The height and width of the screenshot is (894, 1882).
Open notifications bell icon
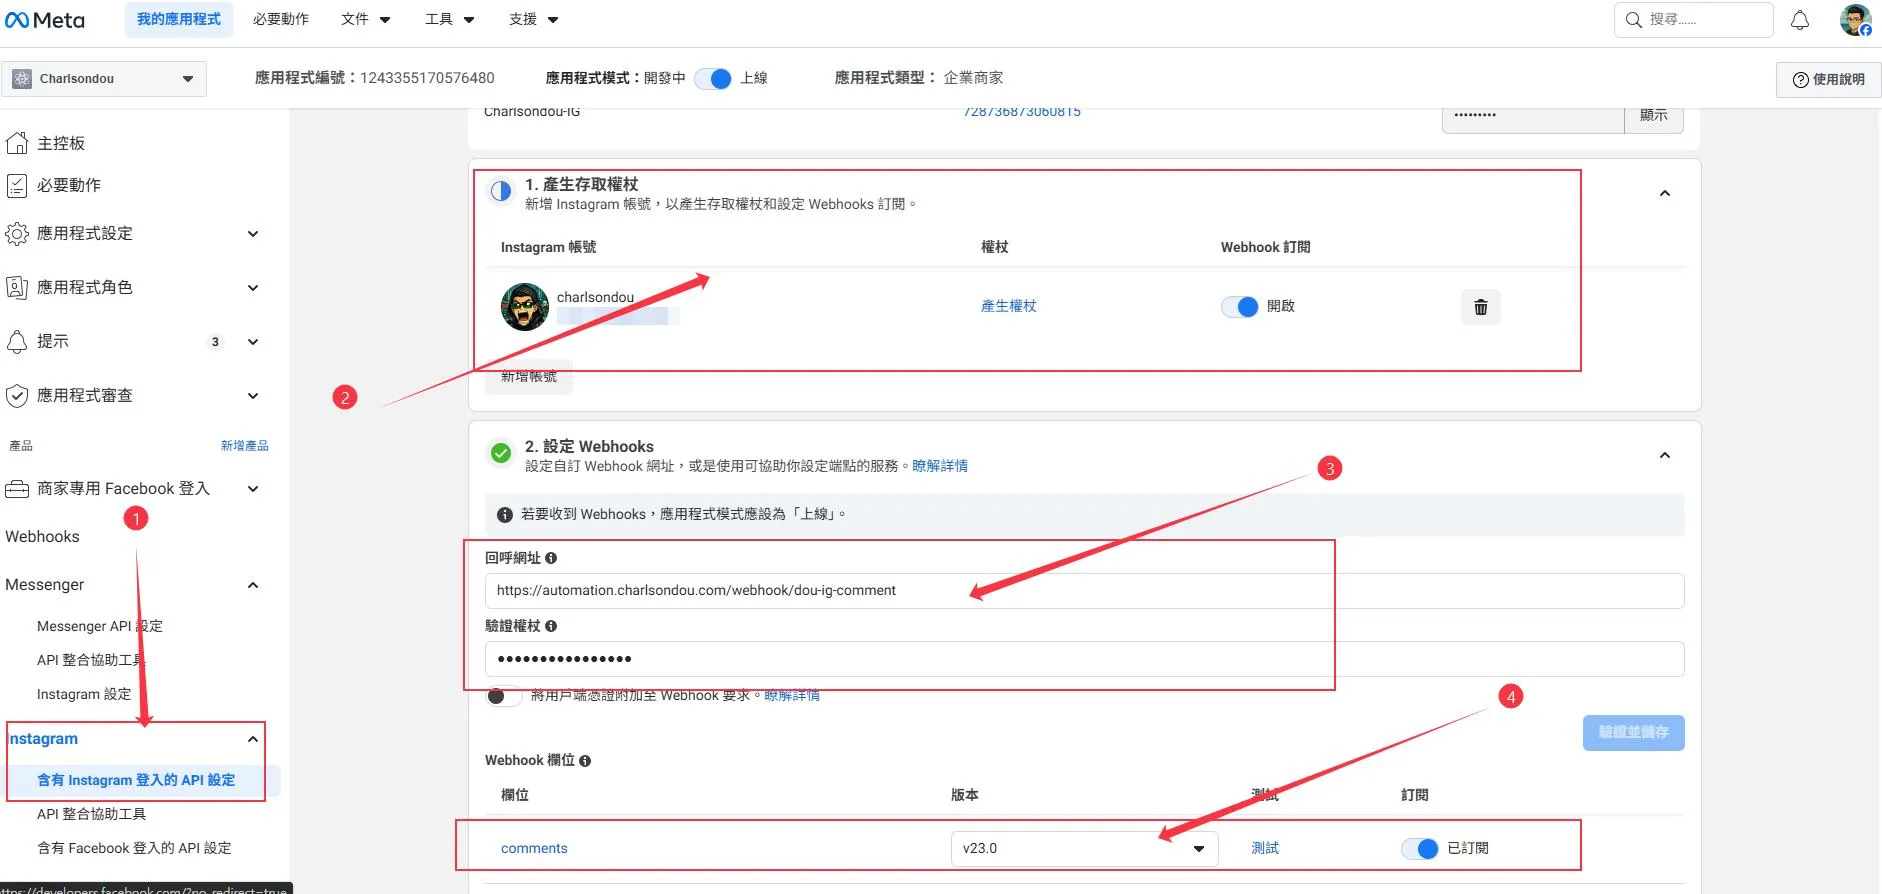click(1800, 20)
